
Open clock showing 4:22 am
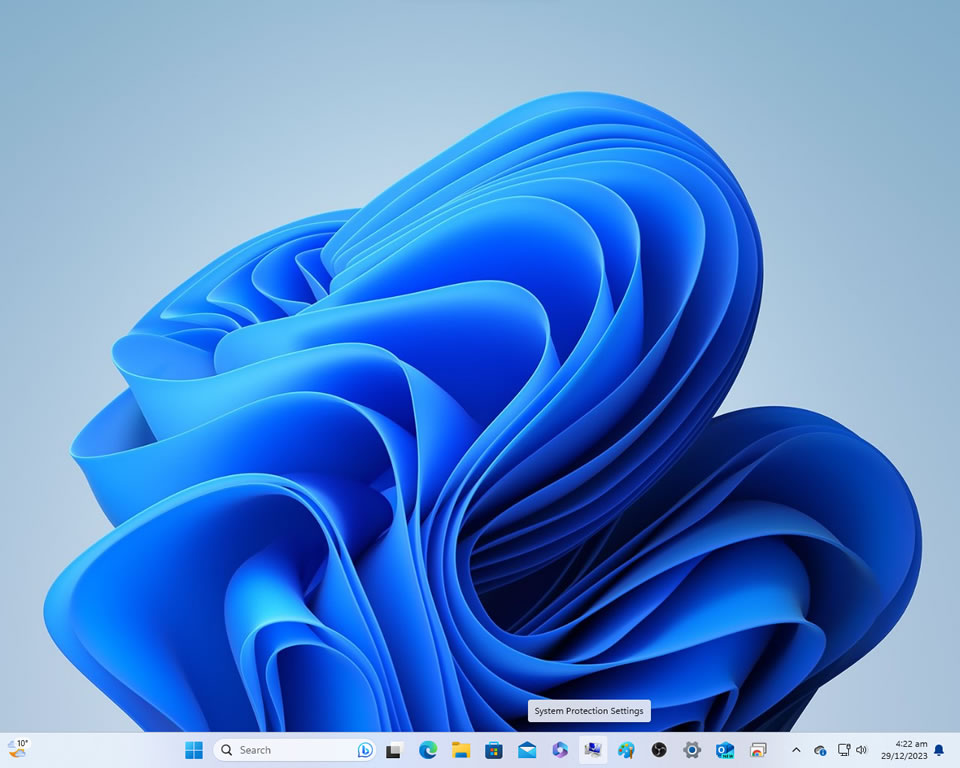(904, 750)
